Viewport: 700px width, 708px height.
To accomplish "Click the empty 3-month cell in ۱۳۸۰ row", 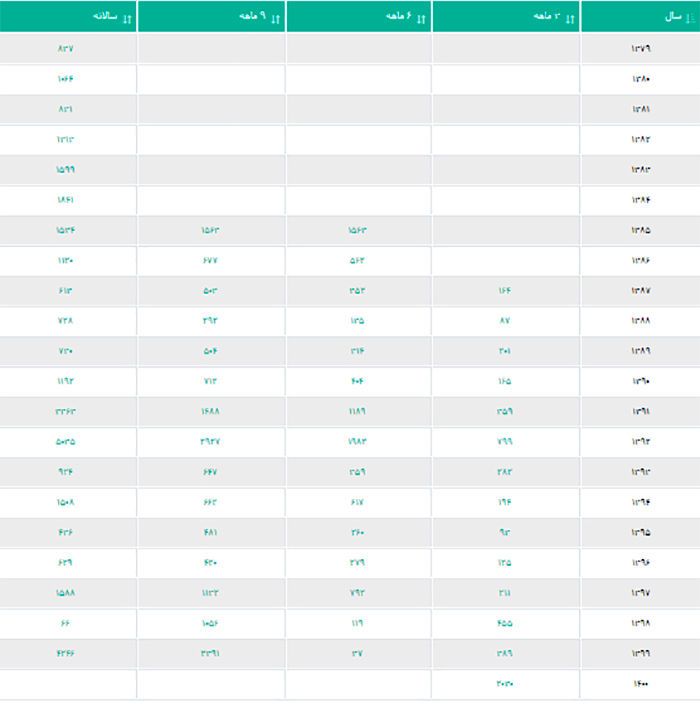I will tap(505, 79).
